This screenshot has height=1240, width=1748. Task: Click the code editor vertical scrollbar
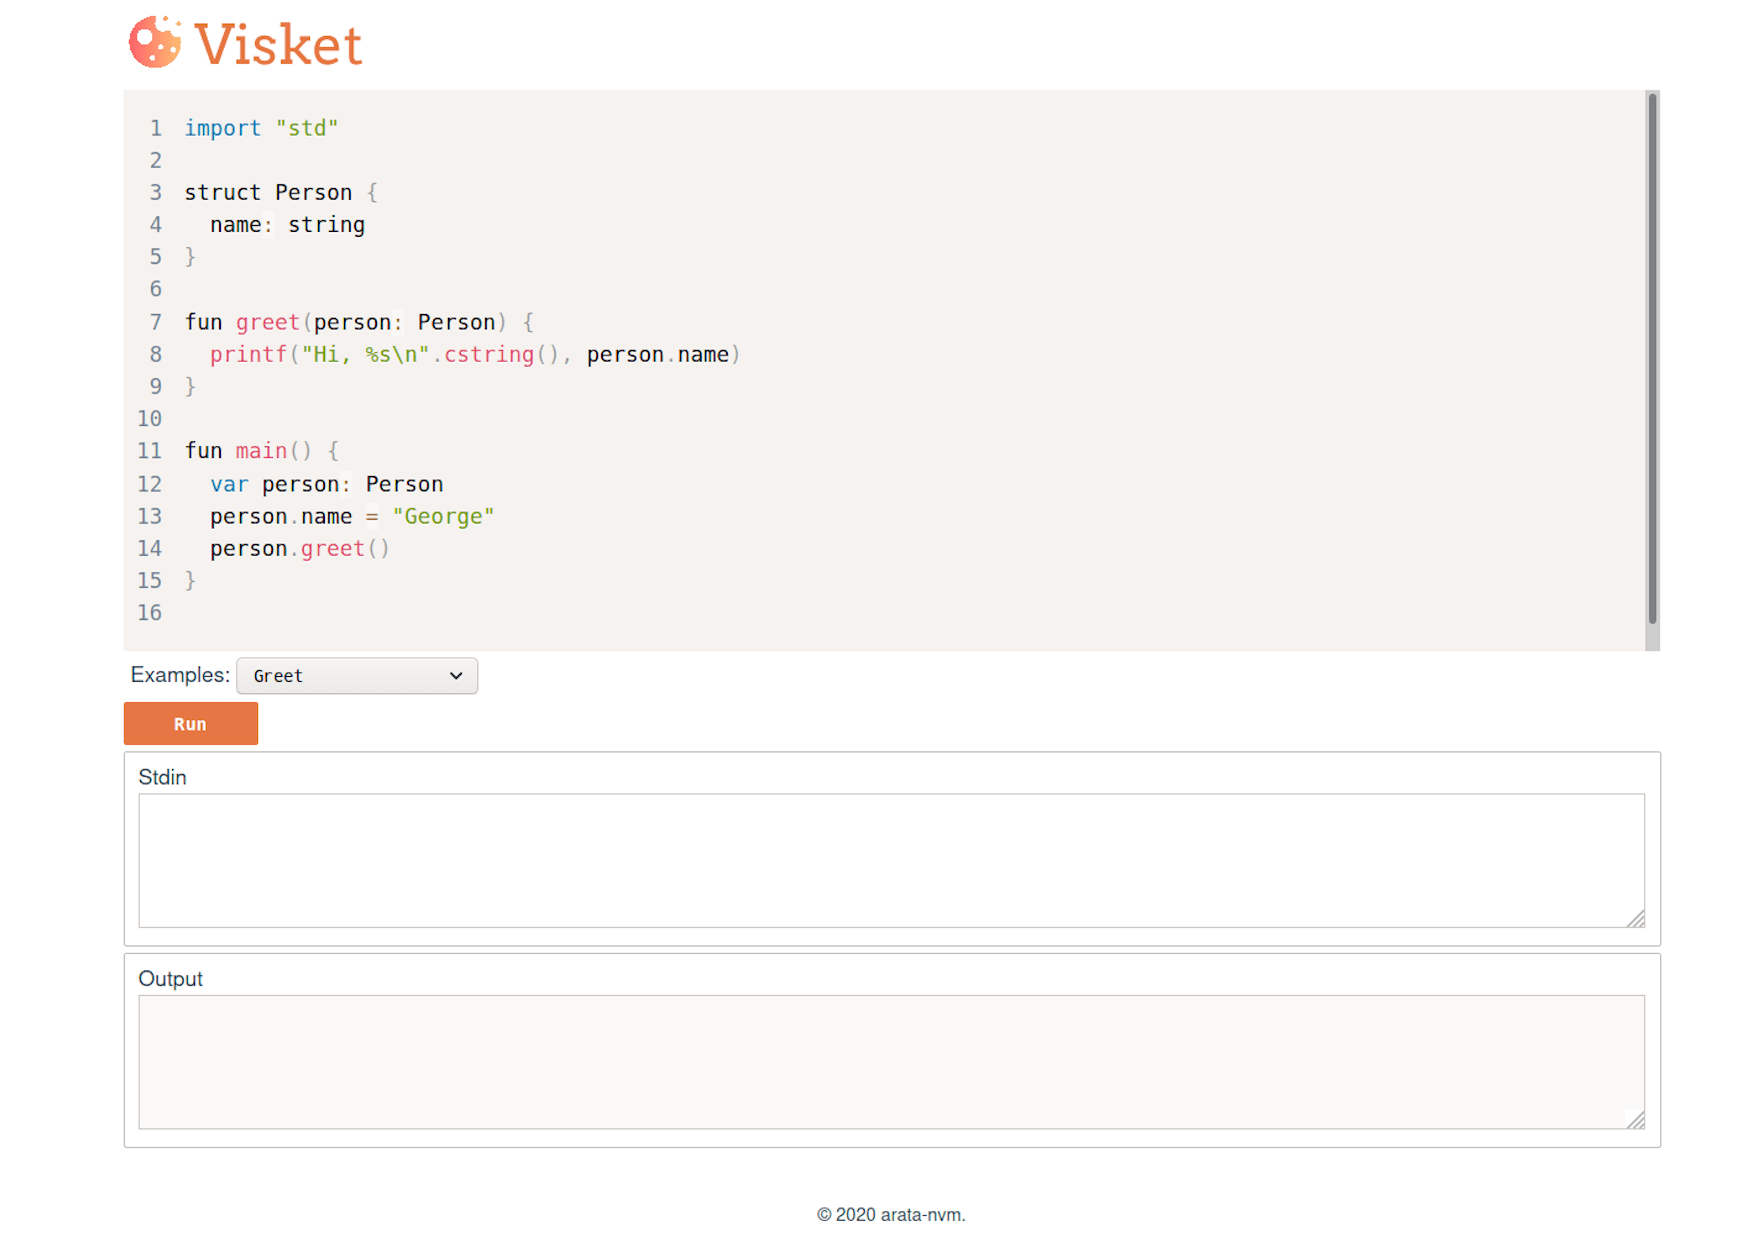1652,358
